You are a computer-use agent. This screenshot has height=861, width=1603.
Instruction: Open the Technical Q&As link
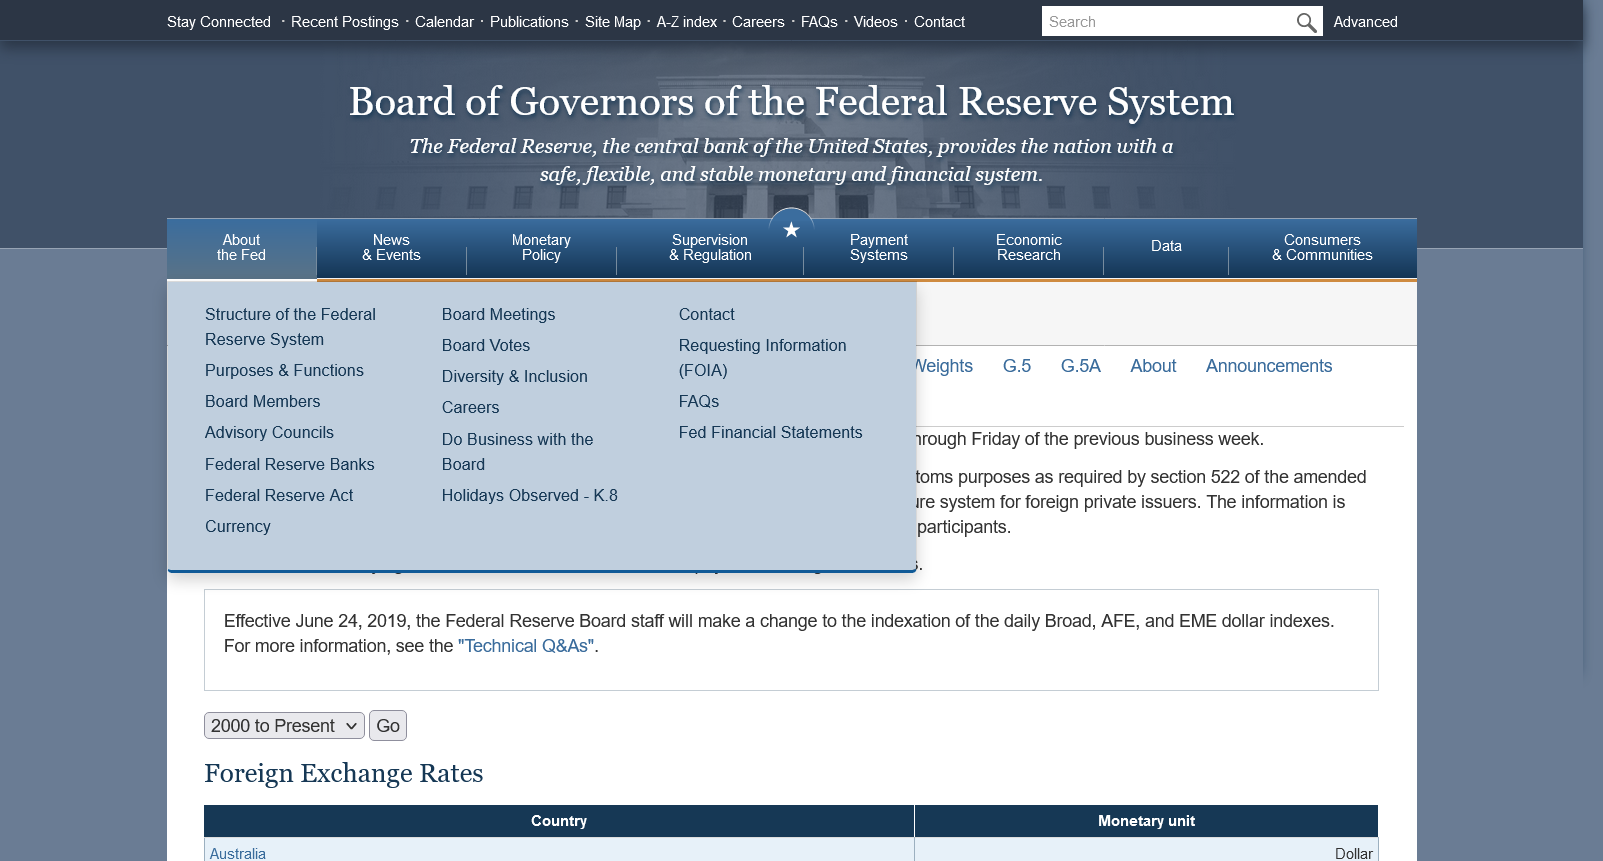pos(526,647)
